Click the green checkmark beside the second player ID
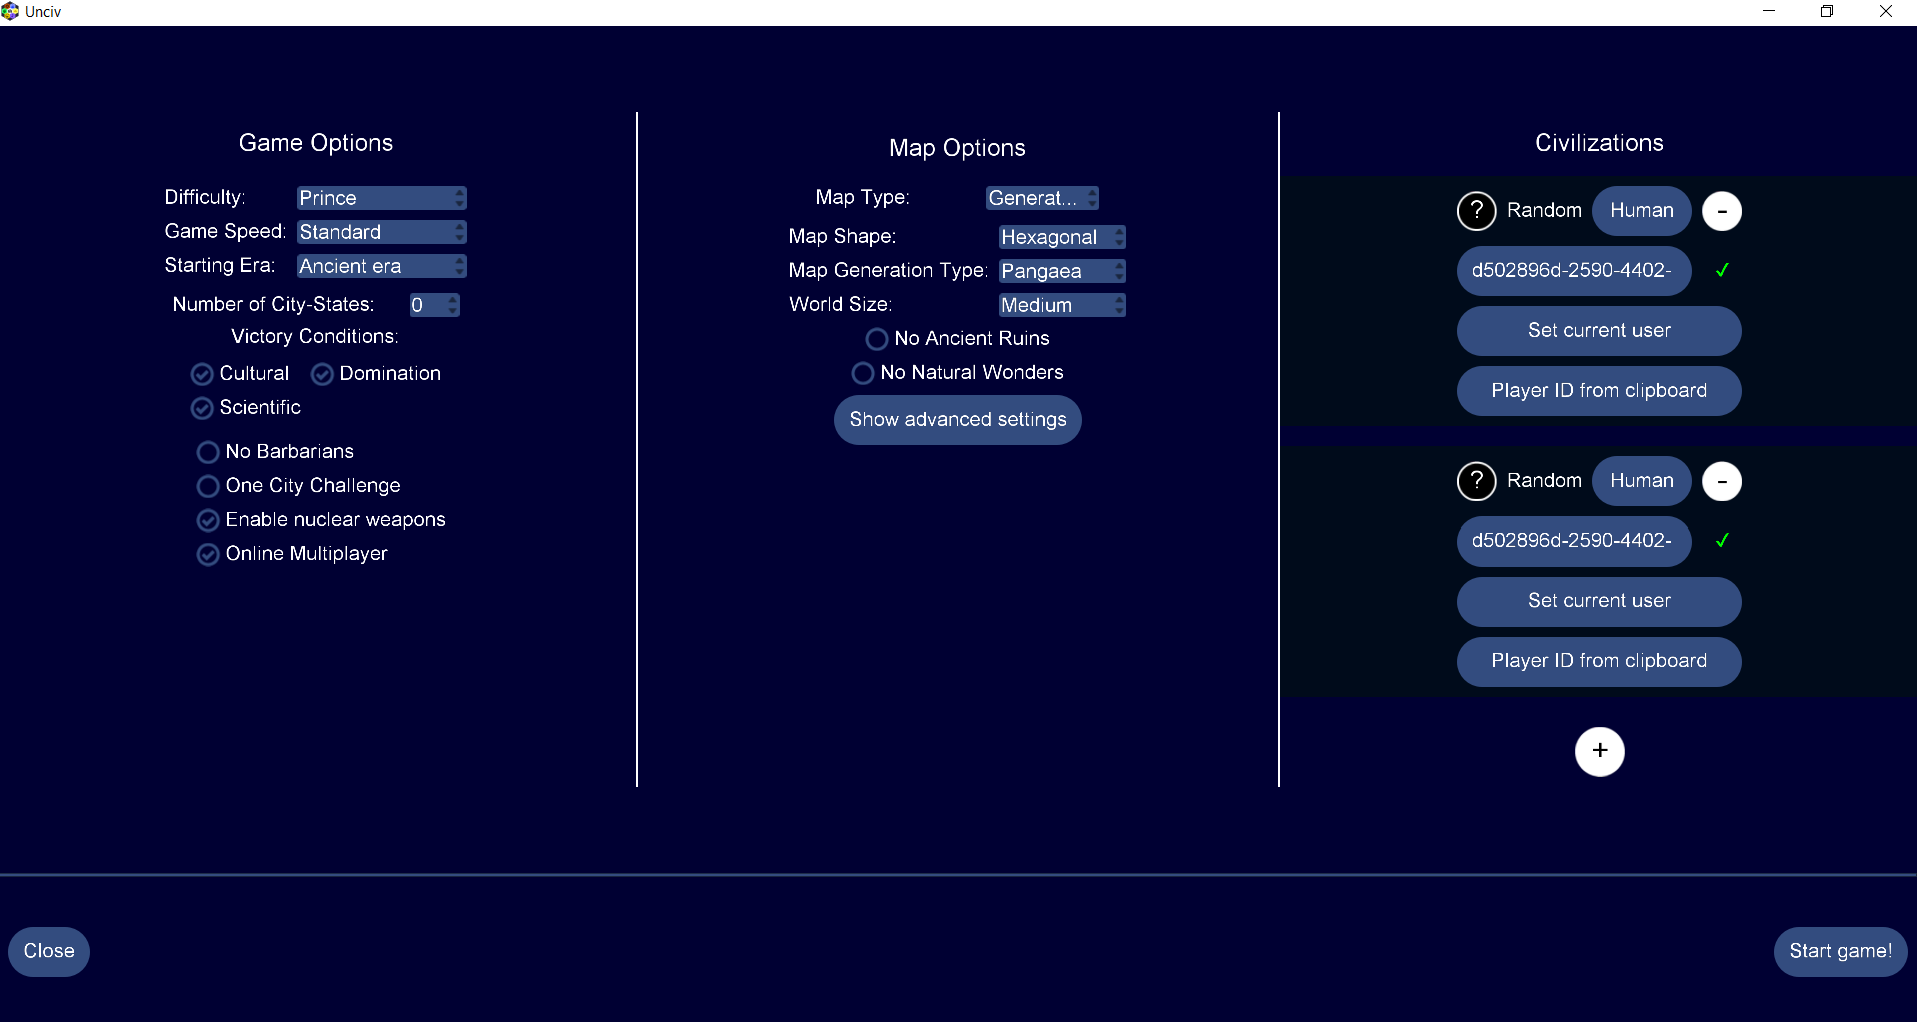 1722,541
